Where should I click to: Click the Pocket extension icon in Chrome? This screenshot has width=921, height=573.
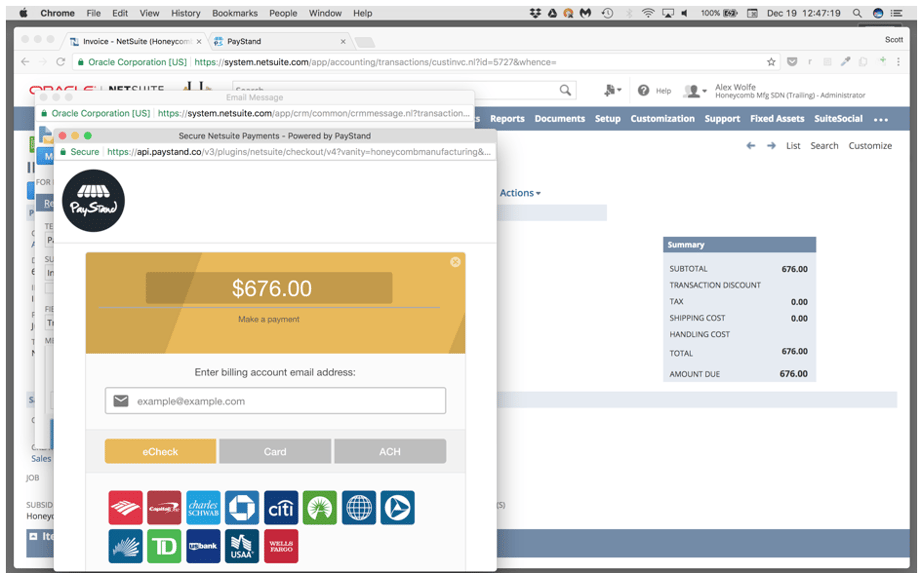click(x=792, y=62)
